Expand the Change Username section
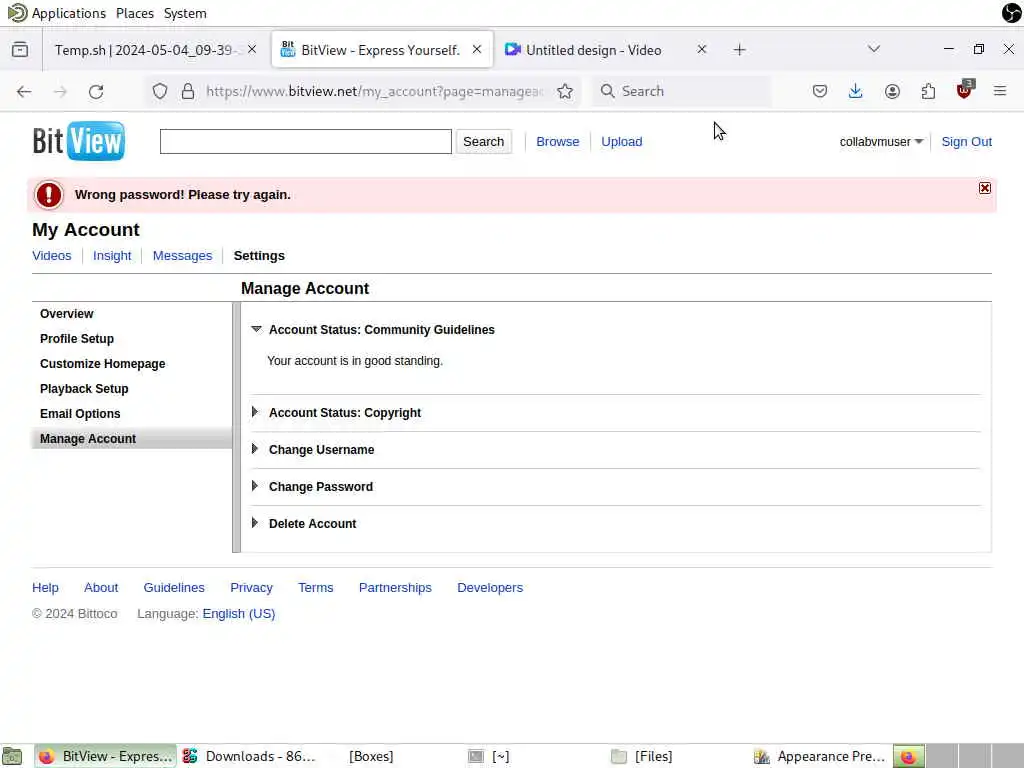The image size is (1024, 768). click(255, 449)
